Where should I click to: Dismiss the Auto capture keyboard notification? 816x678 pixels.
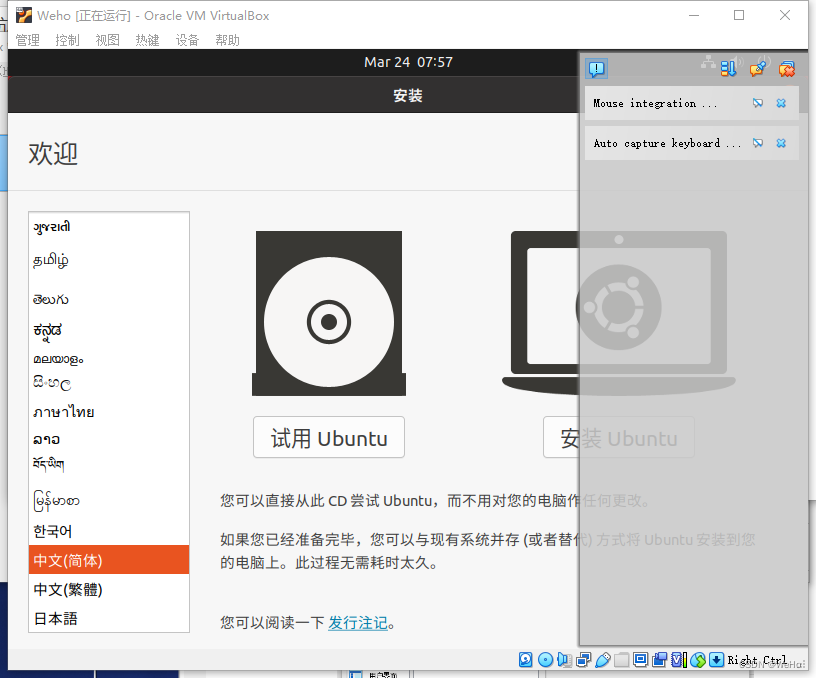tap(781, 143)
